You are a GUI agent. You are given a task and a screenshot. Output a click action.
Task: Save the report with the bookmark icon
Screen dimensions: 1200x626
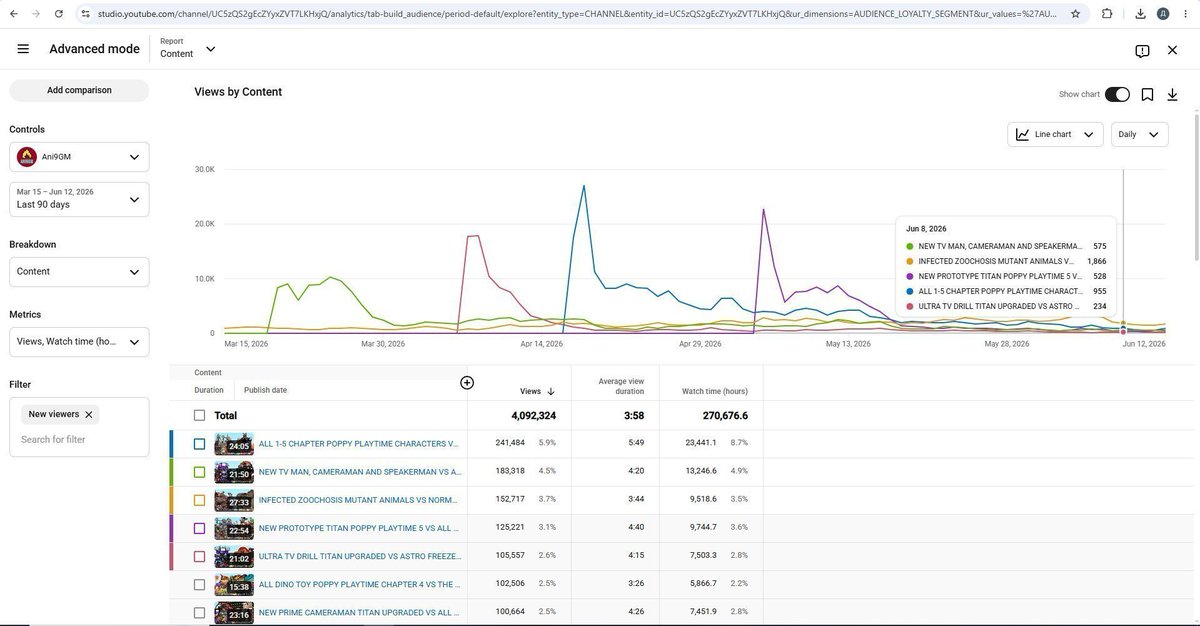tap(1147, 94)
